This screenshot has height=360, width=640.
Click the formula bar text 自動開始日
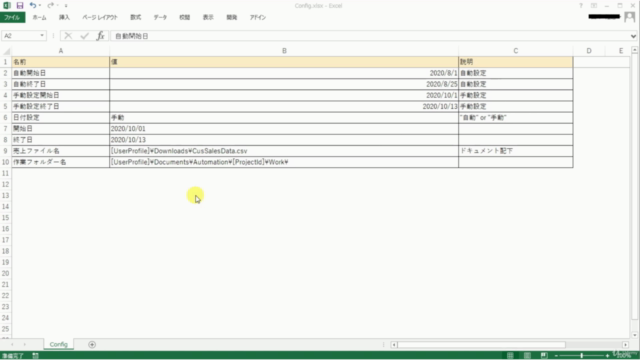[131, 36]
